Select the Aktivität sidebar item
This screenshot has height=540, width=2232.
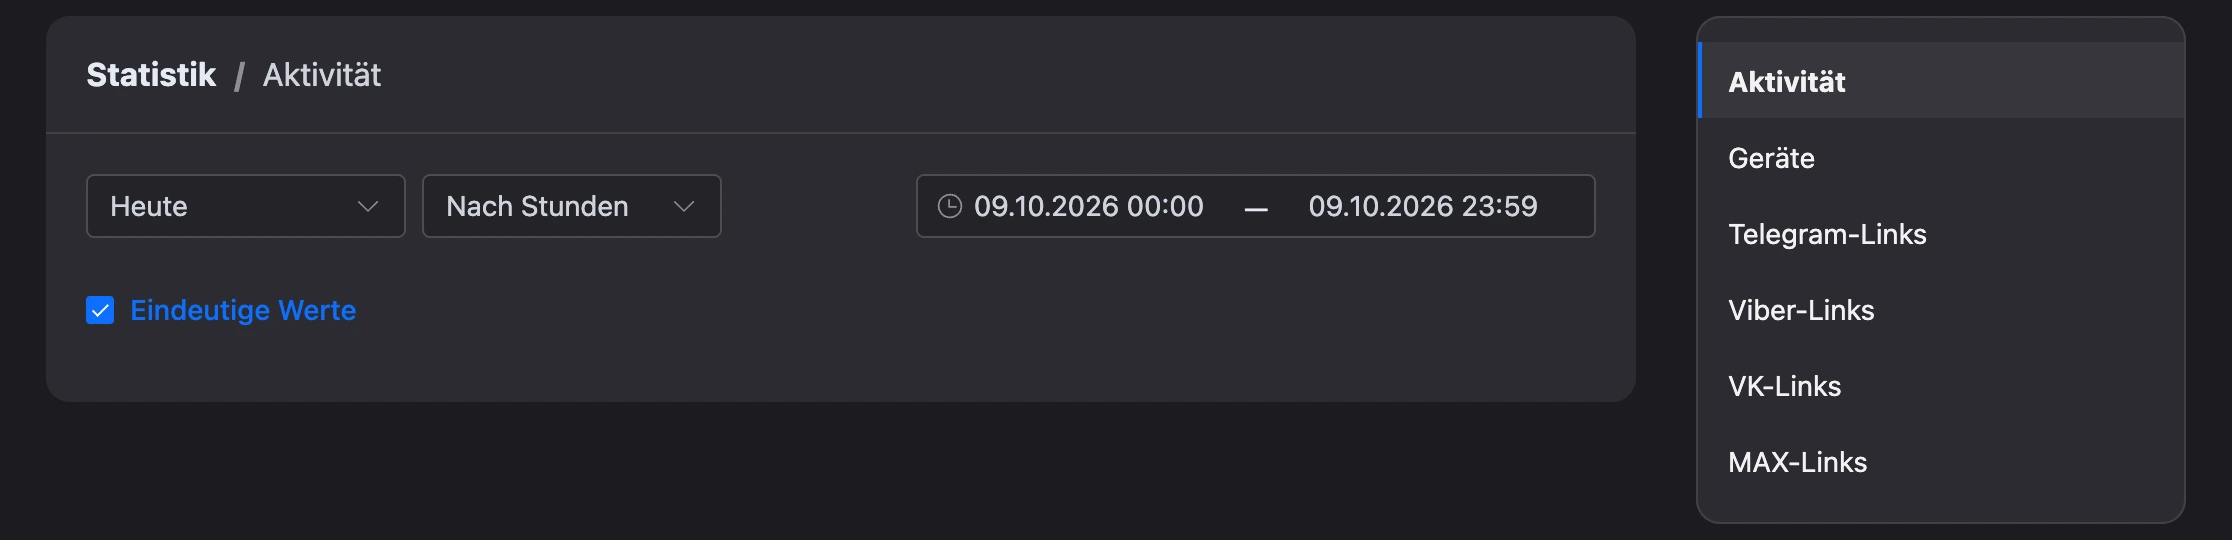1941,81
